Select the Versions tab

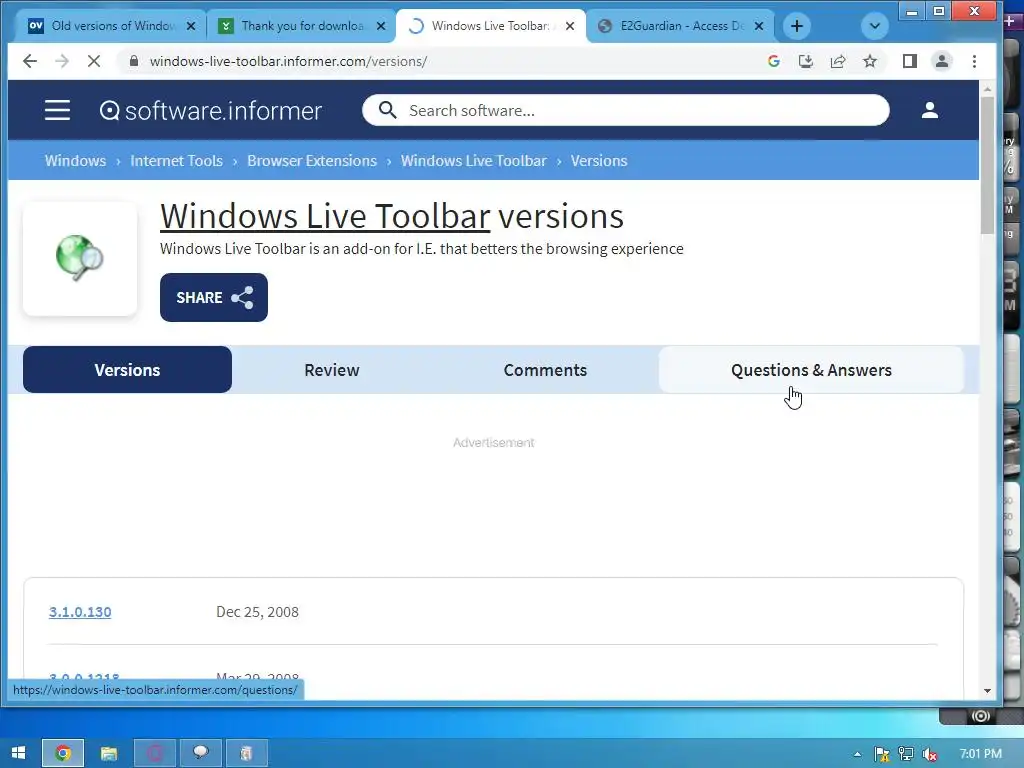[x=127, y=370]
